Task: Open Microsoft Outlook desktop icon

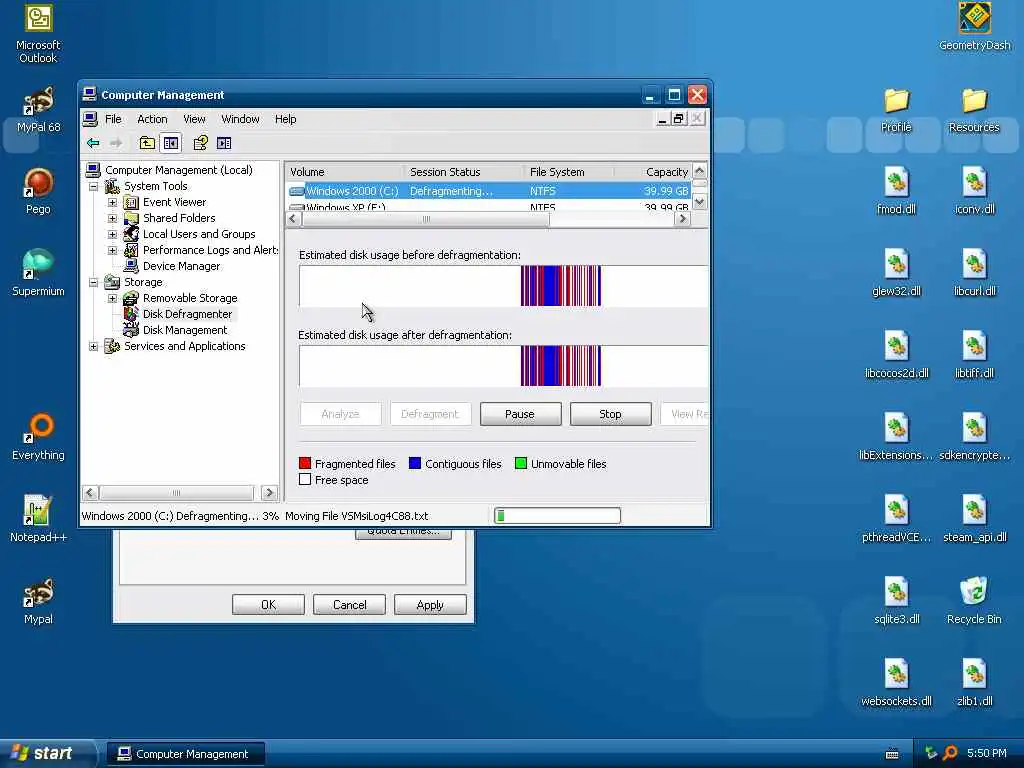Action: coord(39,34)
